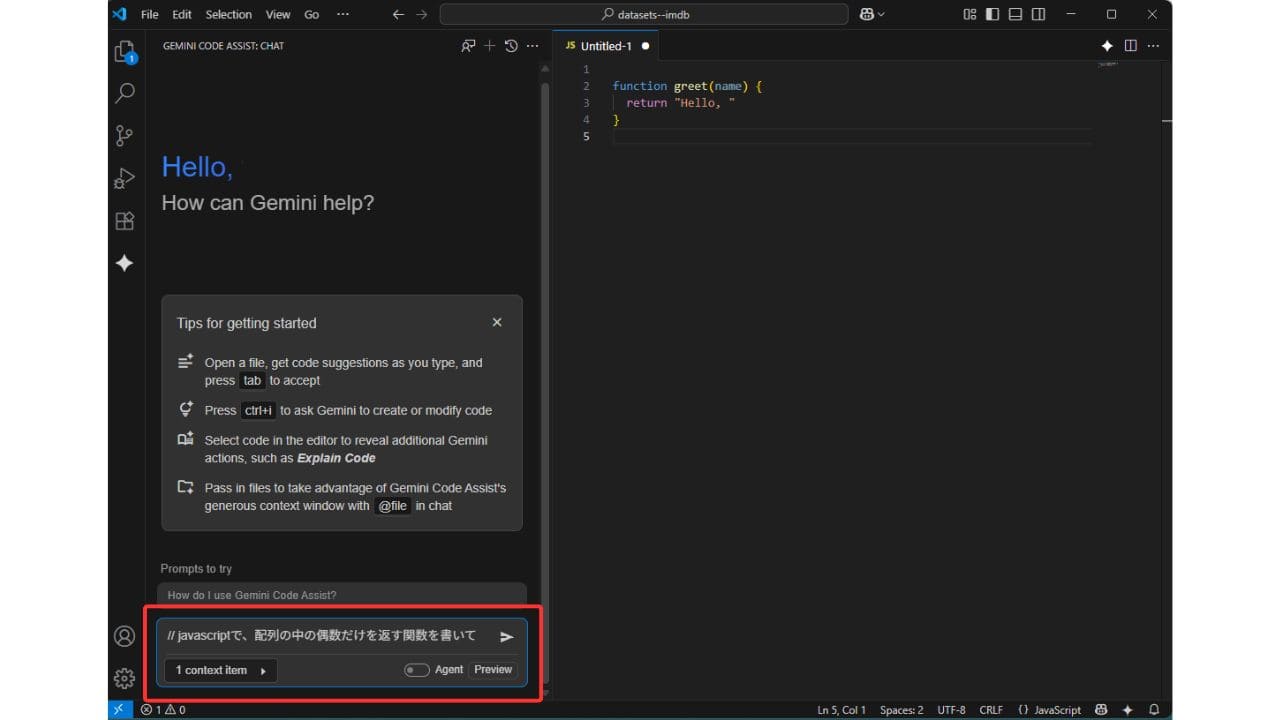This screenshot has height=720, width=1280.
Task: Switch to the Untitled-1 editor tab
Action: [x=605, y=45]
